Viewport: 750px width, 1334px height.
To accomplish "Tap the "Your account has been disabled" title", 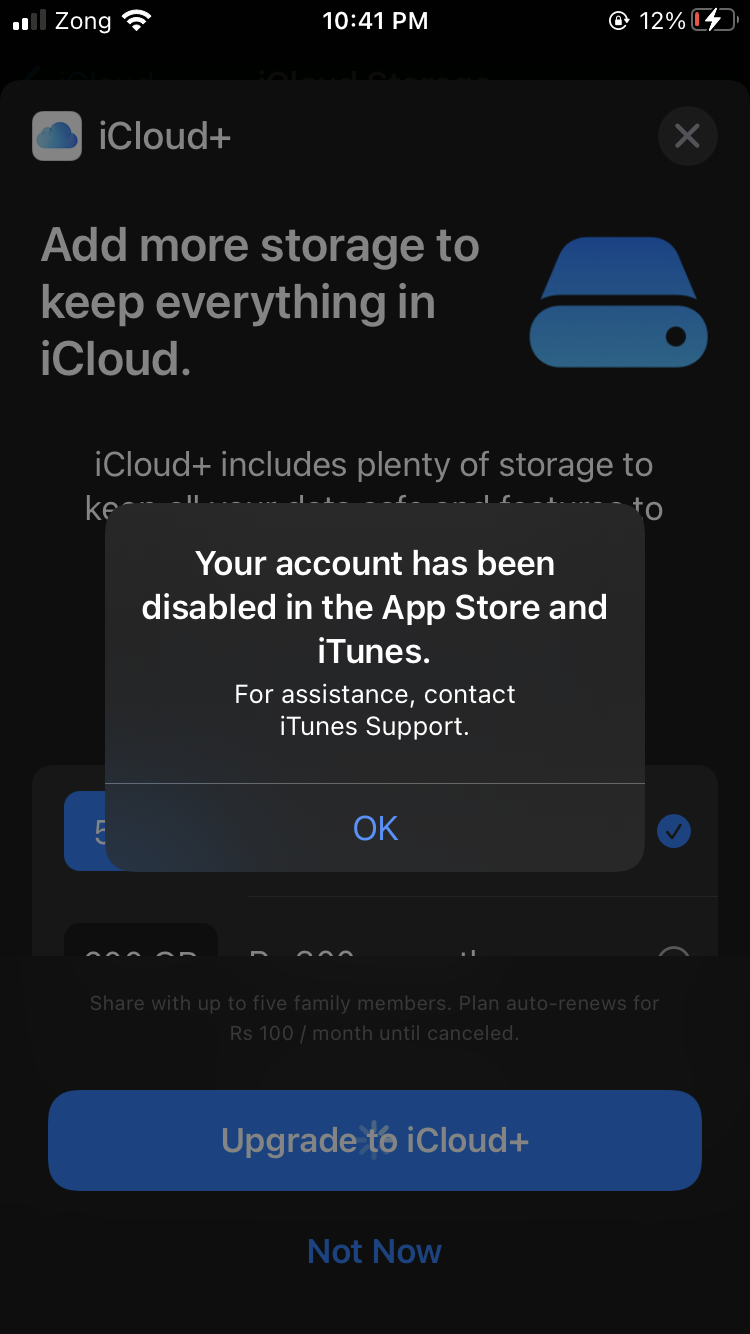I will pyautogui.click(x=375, y=607).
